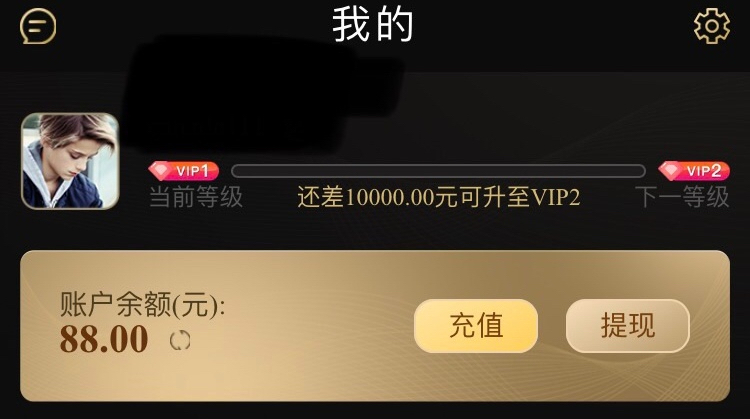750x419 pixels.
Task: Click the diamond gem inside VIP2 badge
Action: pyautogui.click(x=671, y=171)
